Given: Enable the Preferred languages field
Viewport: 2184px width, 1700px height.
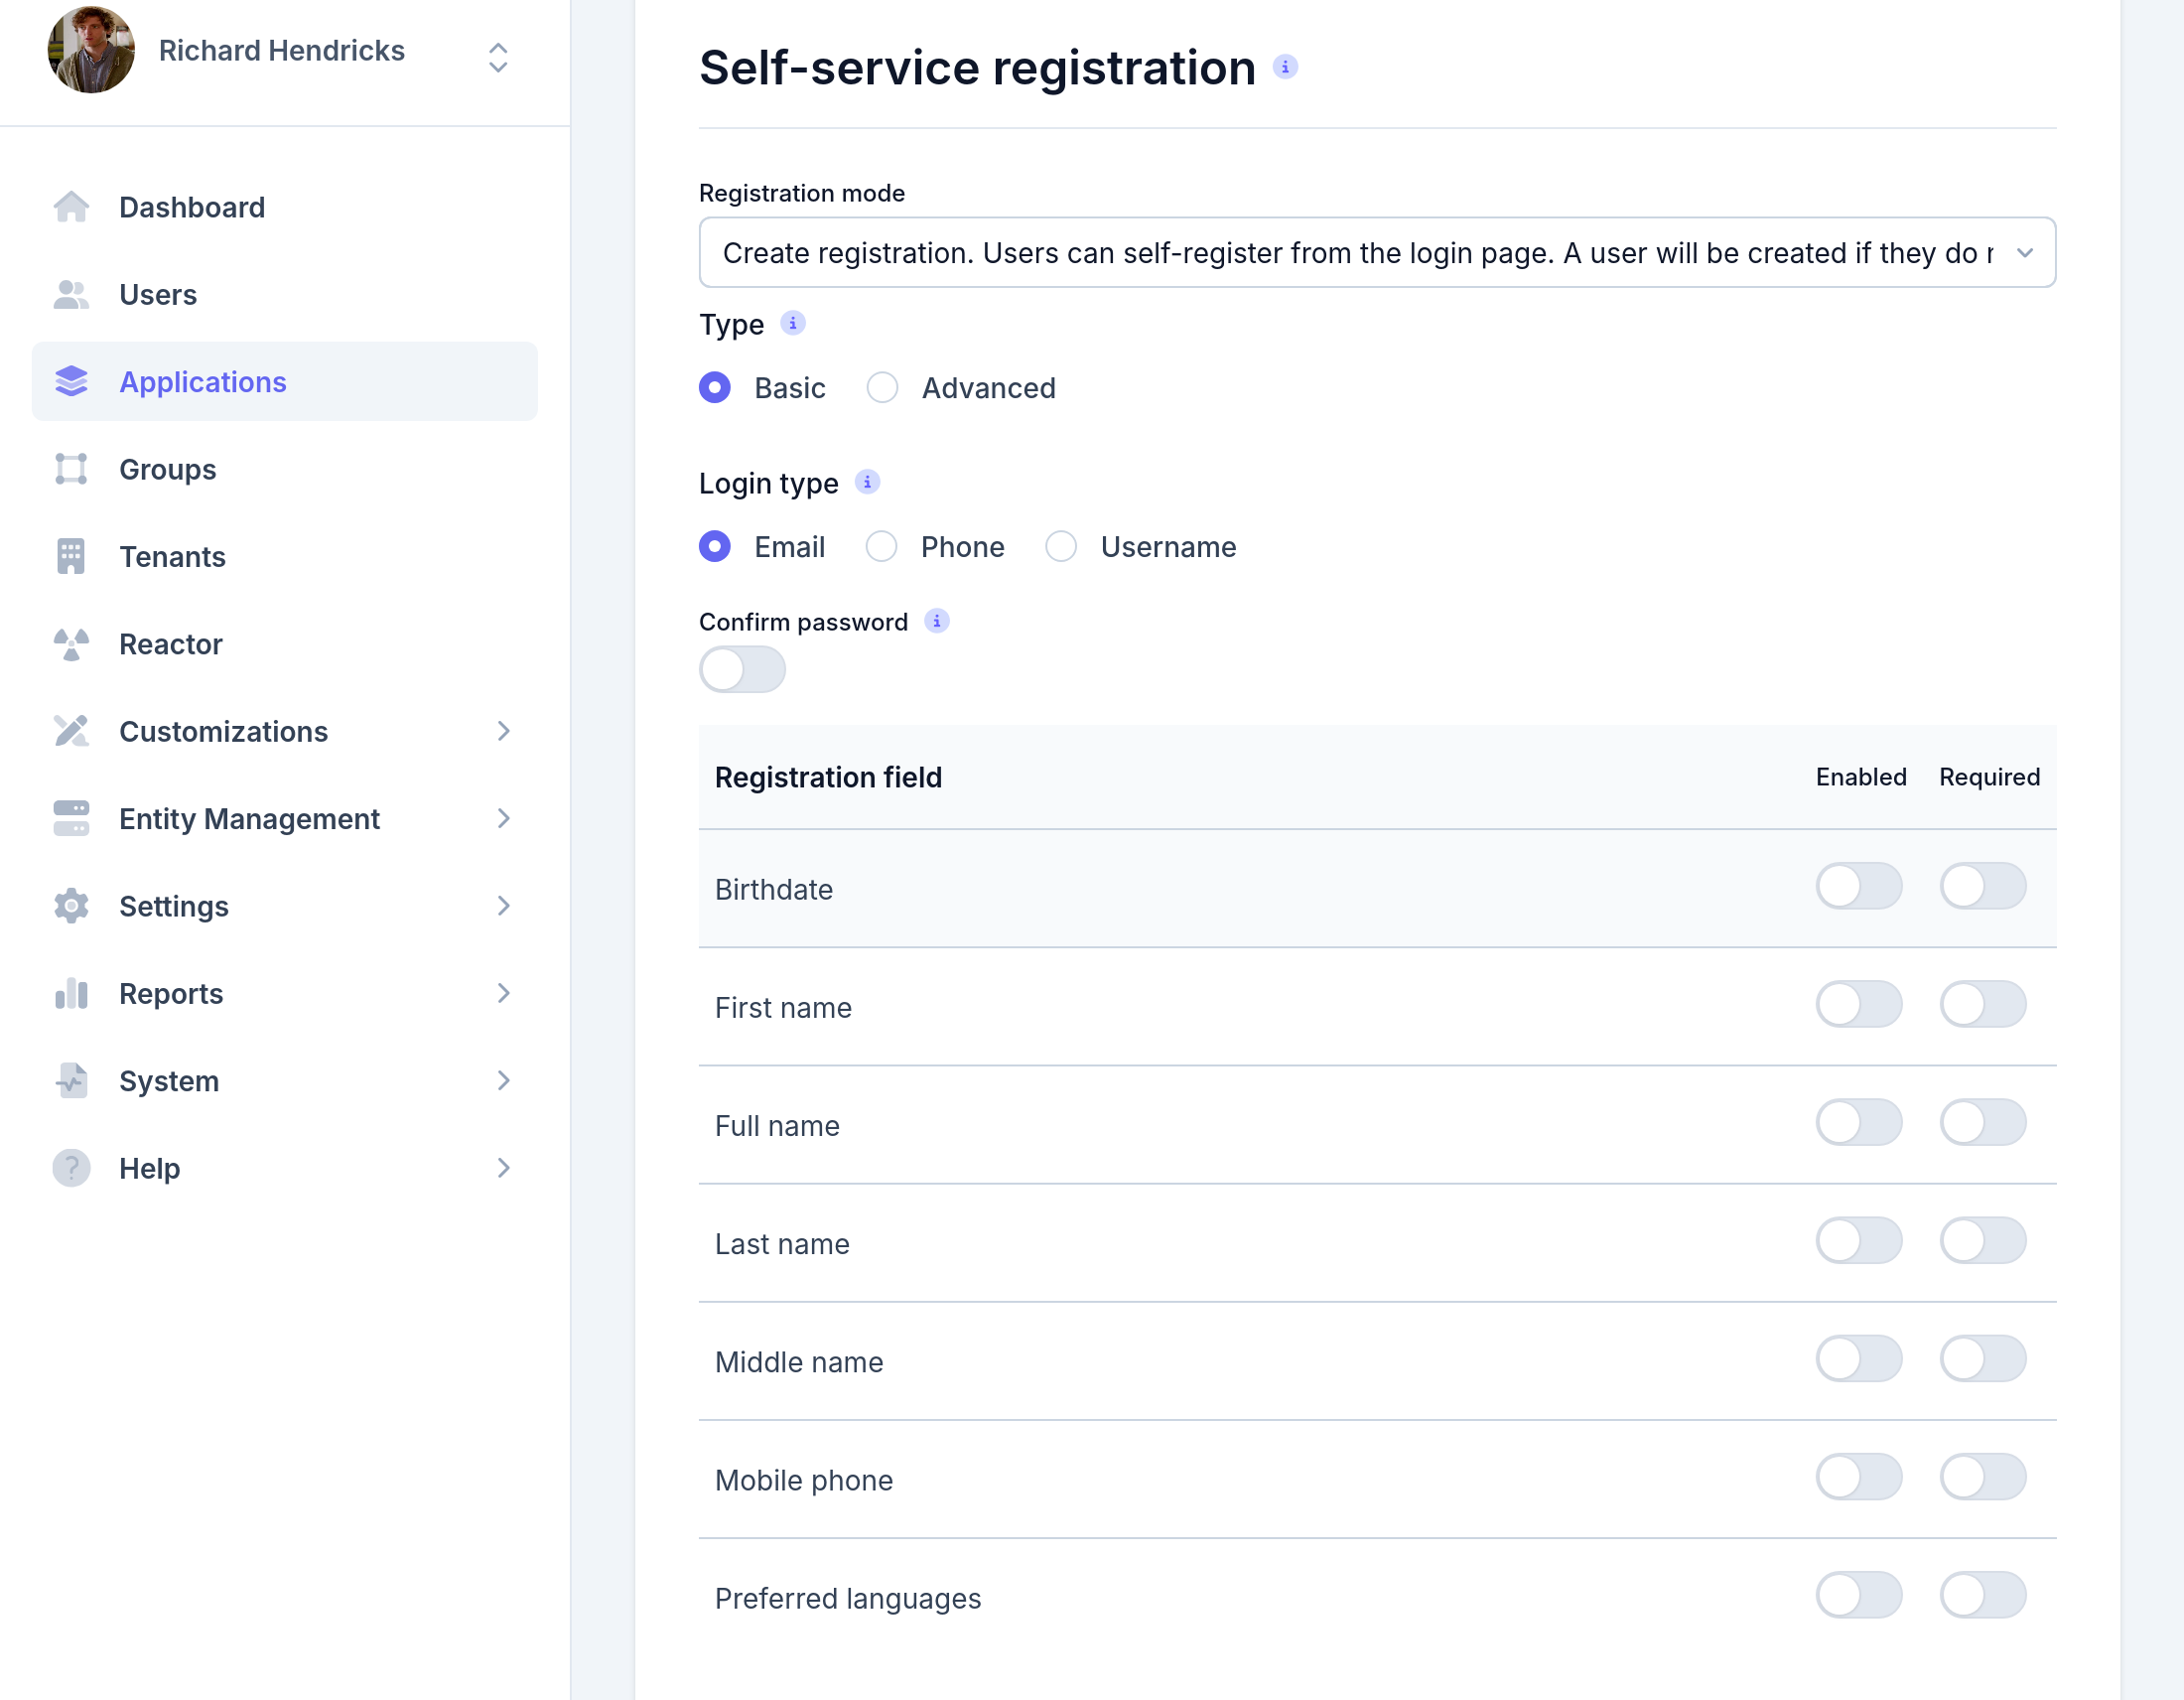Looking at the screenshot, I should click(x=1859, y=1595).
